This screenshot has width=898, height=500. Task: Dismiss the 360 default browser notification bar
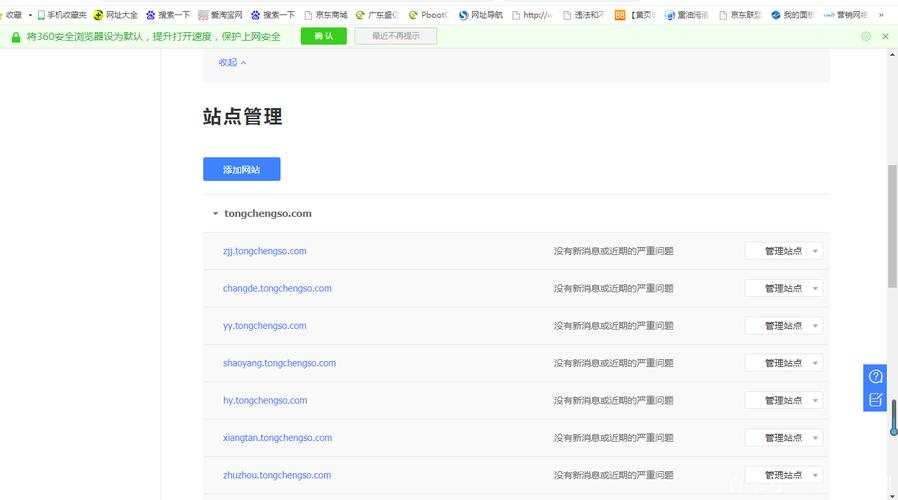point(885,36)
